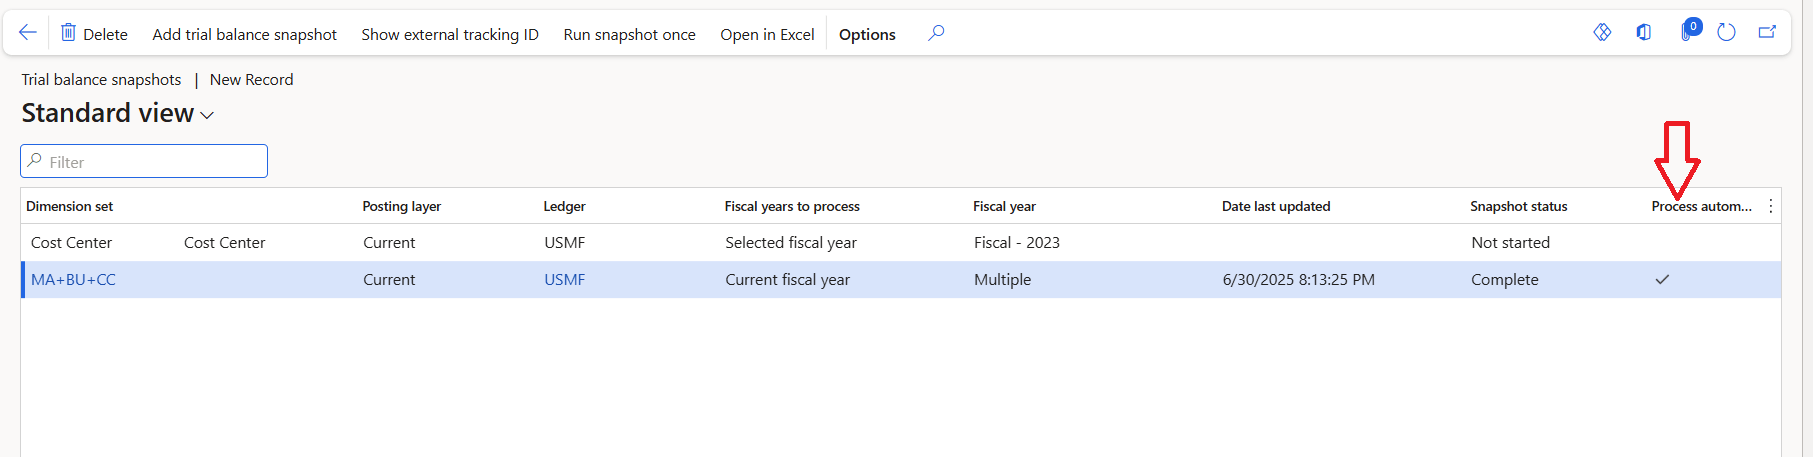
Task: Click Show external tracking ID
Action: click(450, 34)
